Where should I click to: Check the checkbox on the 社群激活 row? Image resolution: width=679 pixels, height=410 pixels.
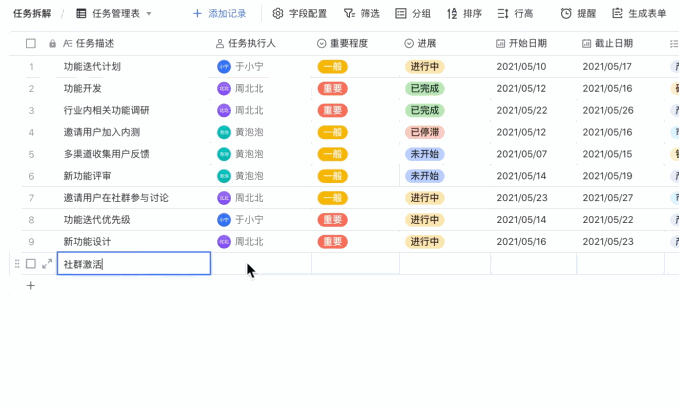tap(31, 264)
